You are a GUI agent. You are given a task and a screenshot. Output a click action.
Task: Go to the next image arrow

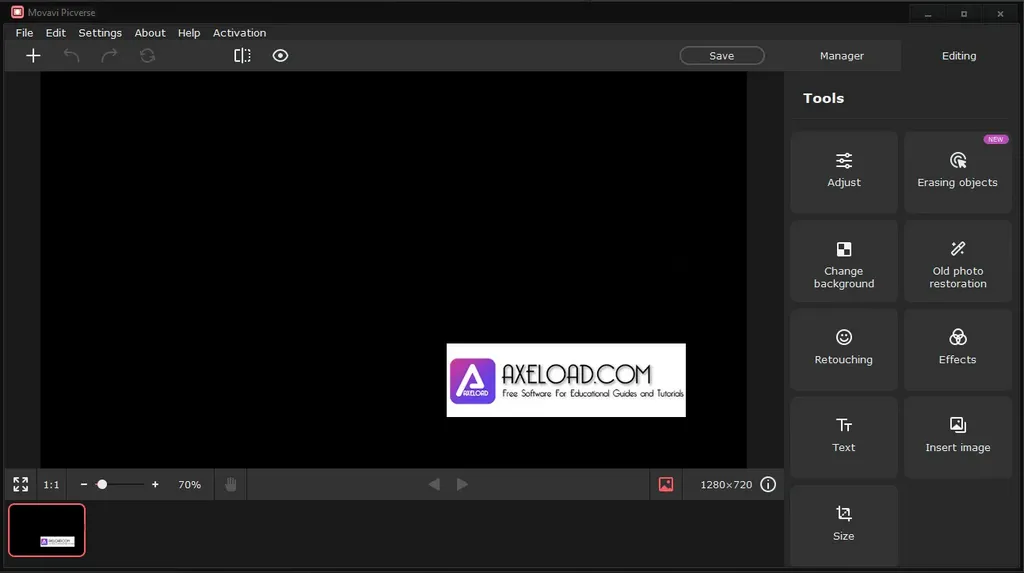(462, 484)
